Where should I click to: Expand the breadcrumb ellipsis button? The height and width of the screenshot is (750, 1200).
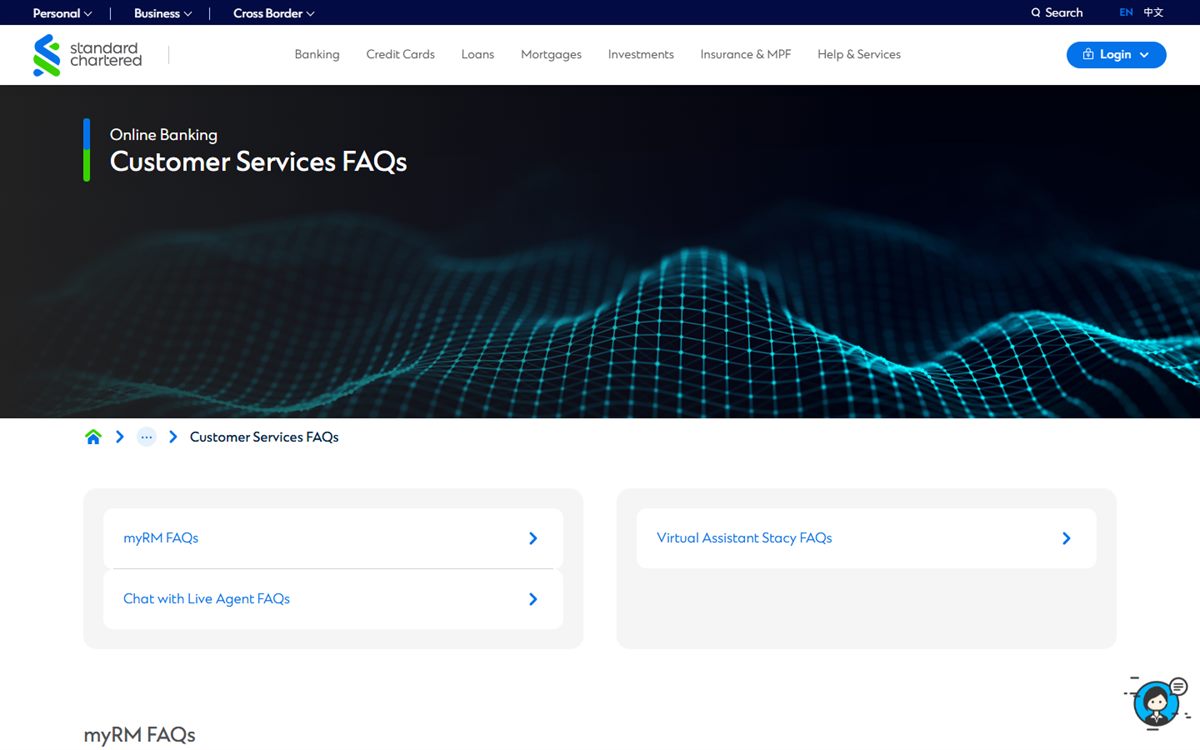point(147,437)
